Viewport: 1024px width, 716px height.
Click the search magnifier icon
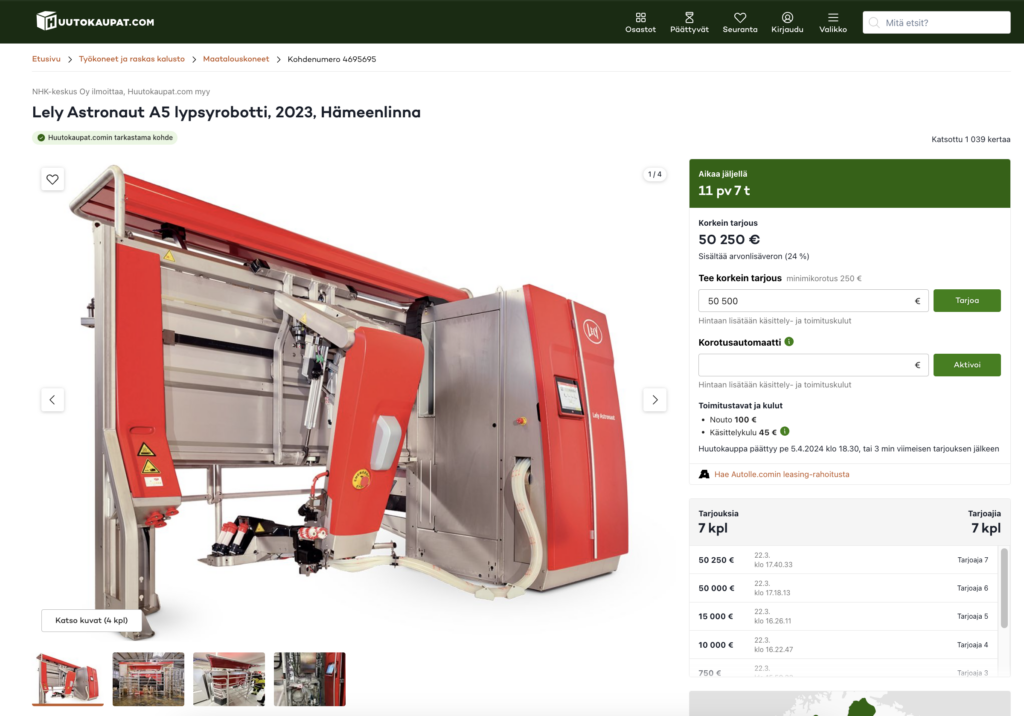tap(874, 22)
